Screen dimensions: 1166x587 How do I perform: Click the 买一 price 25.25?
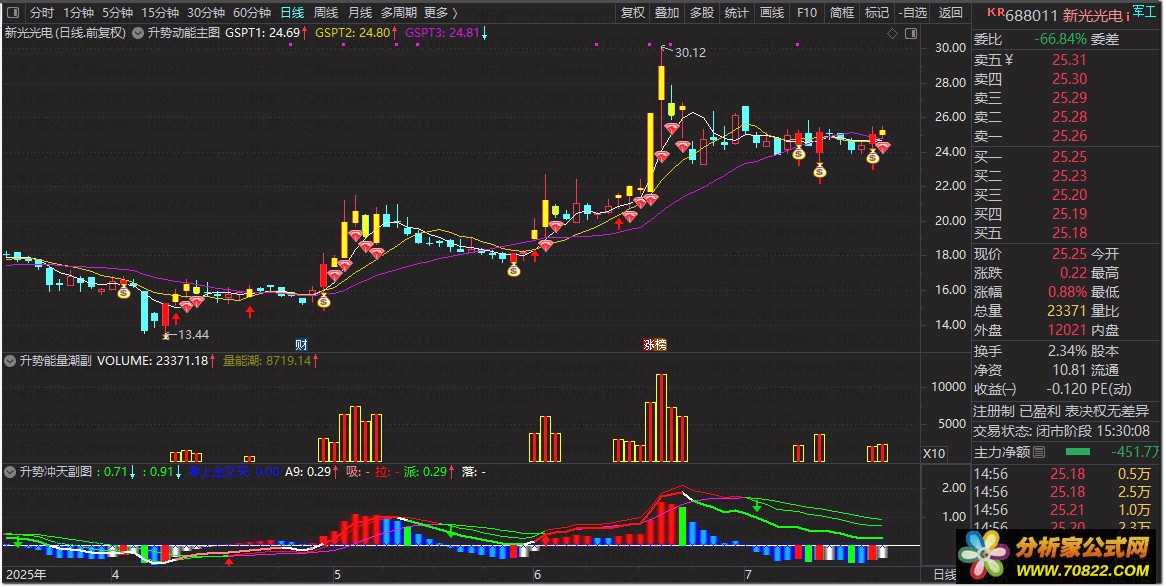click(1069, 157)
